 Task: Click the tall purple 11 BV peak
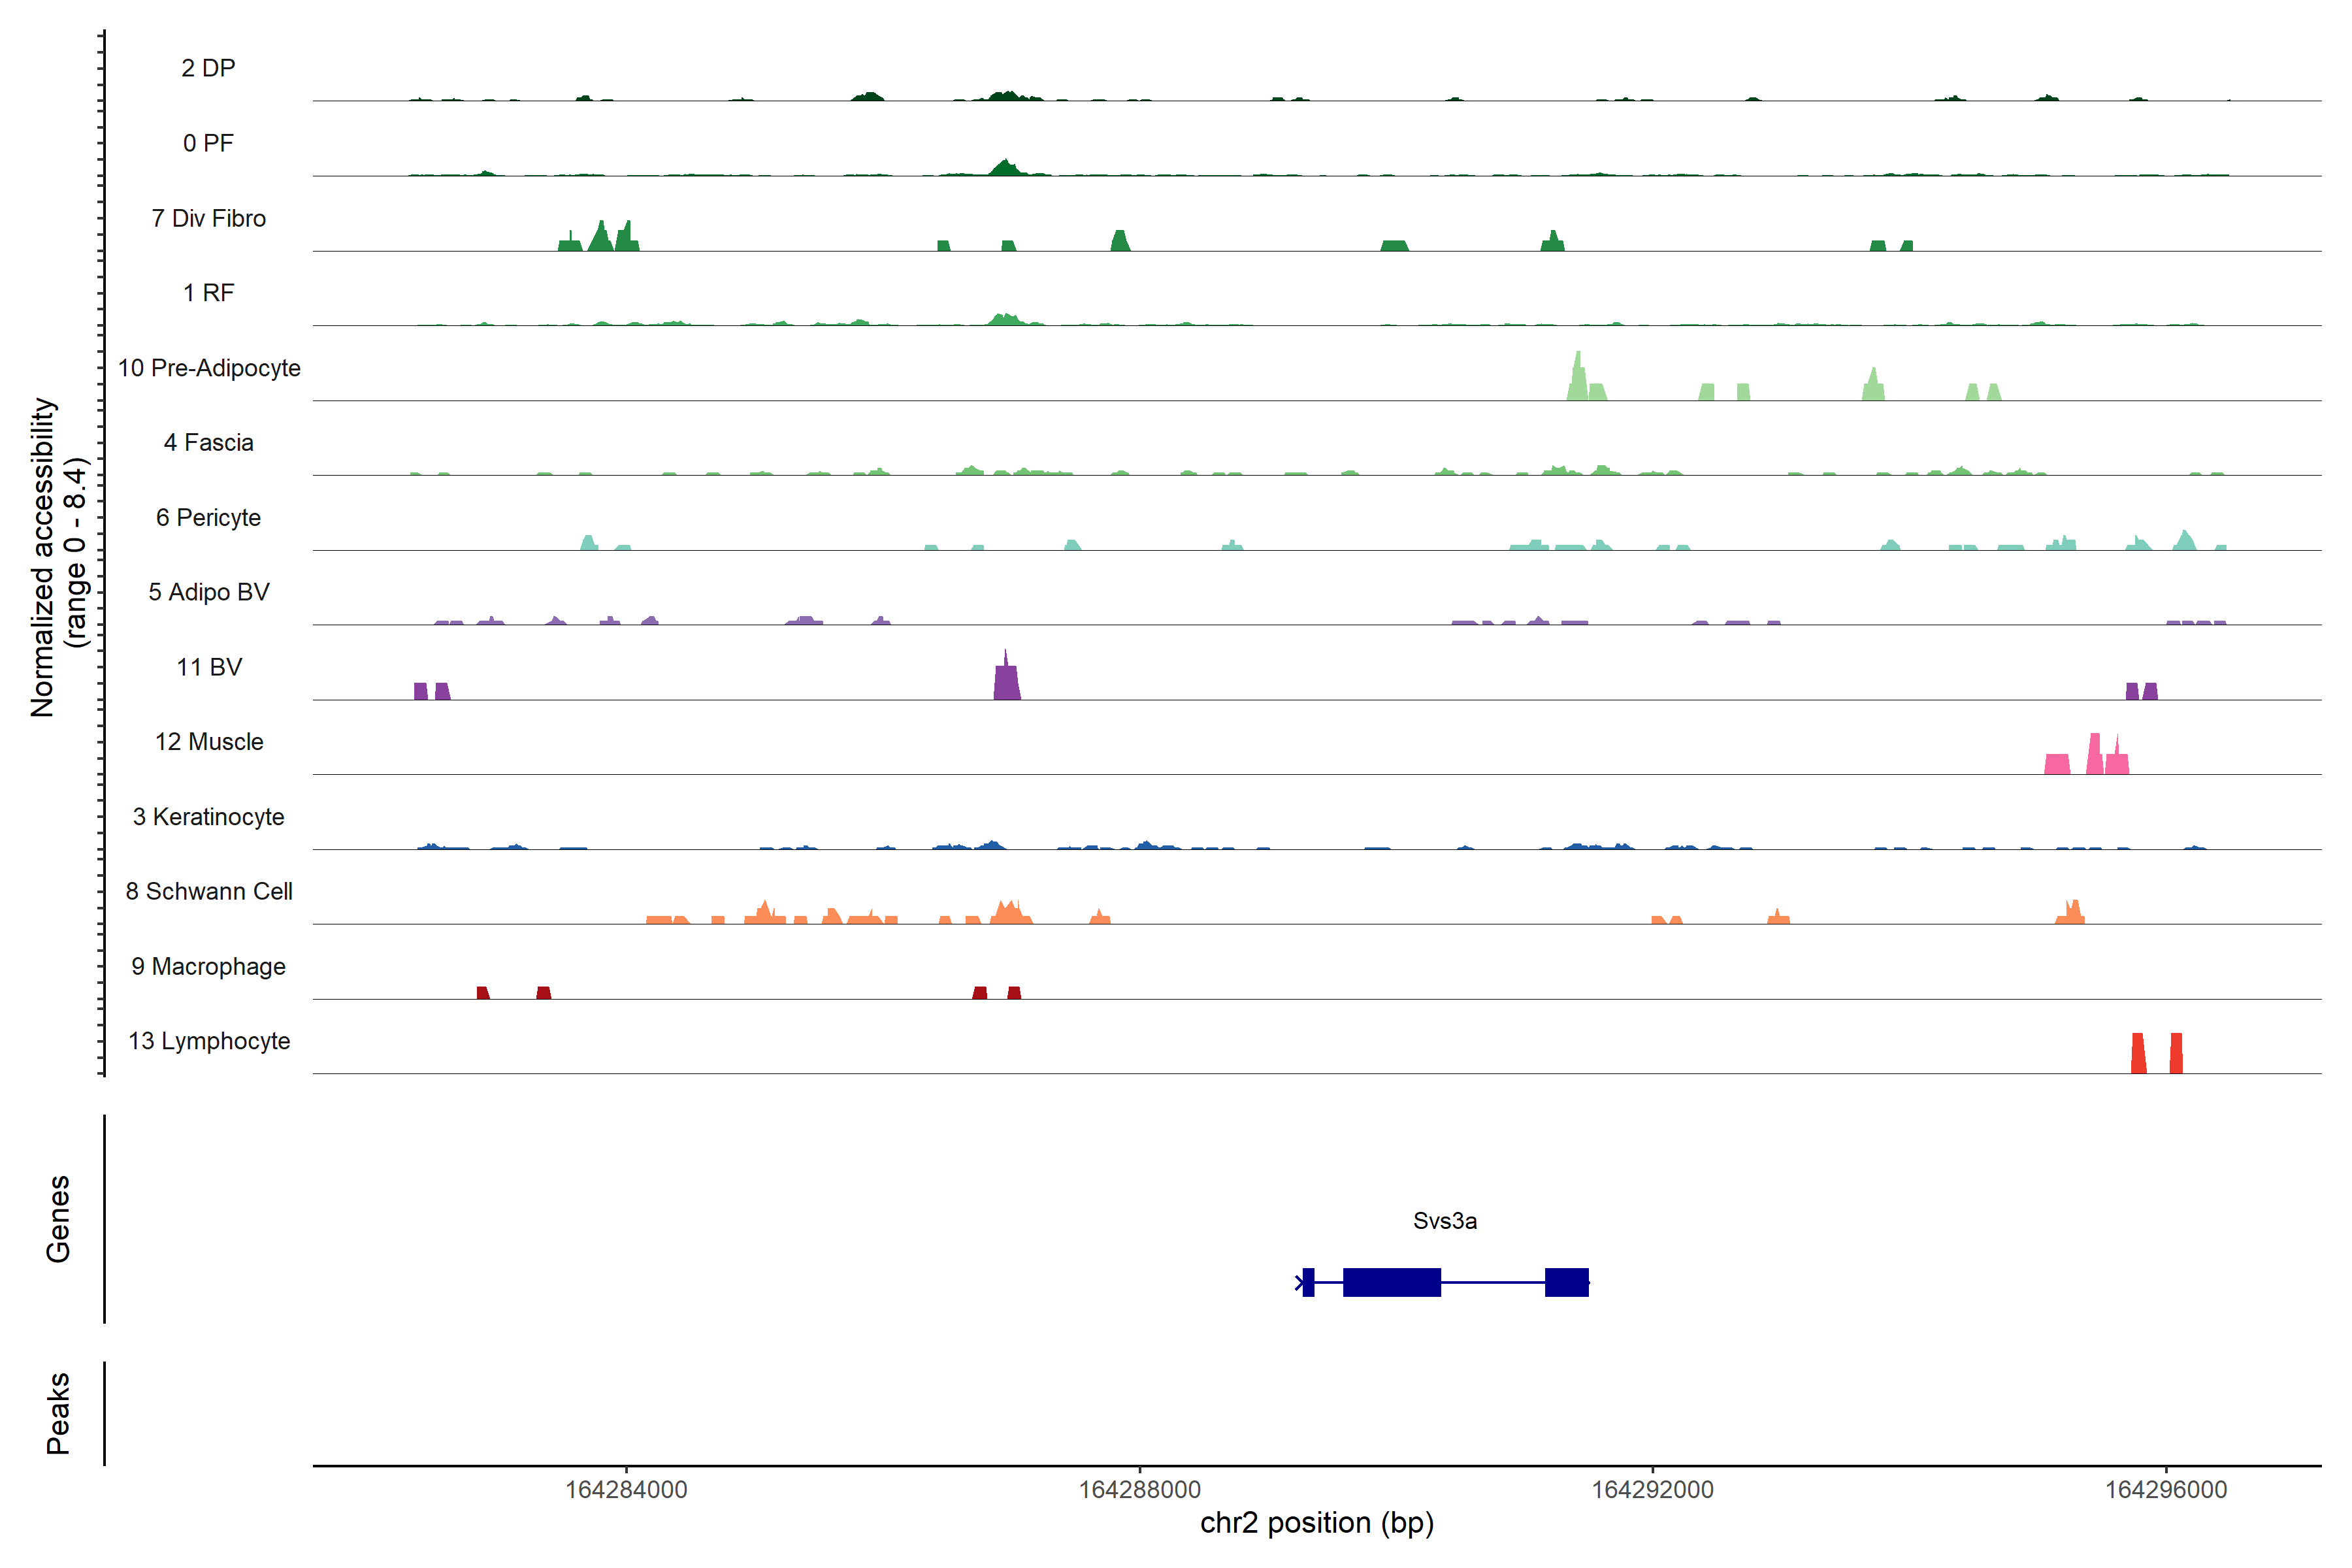tap(1006, 682)
